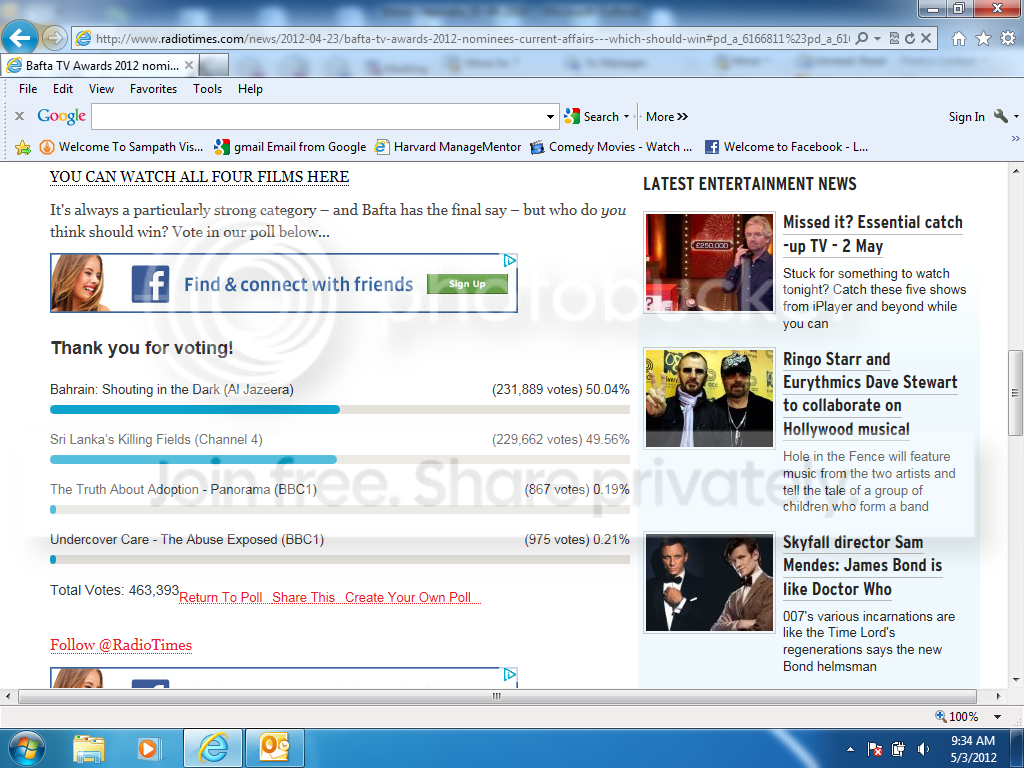This screenshot has width=1024, height=768.
Task: Open a new blank tab
Action: pos(214,65)
